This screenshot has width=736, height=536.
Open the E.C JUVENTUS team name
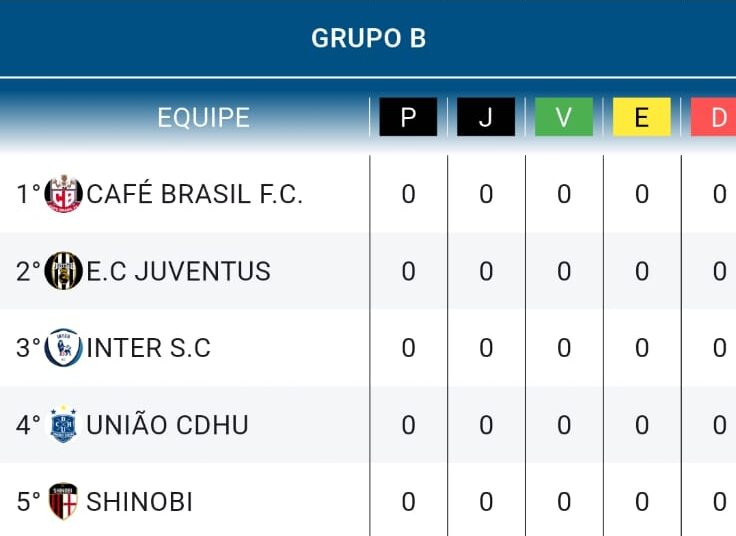[x=178, y=271]
